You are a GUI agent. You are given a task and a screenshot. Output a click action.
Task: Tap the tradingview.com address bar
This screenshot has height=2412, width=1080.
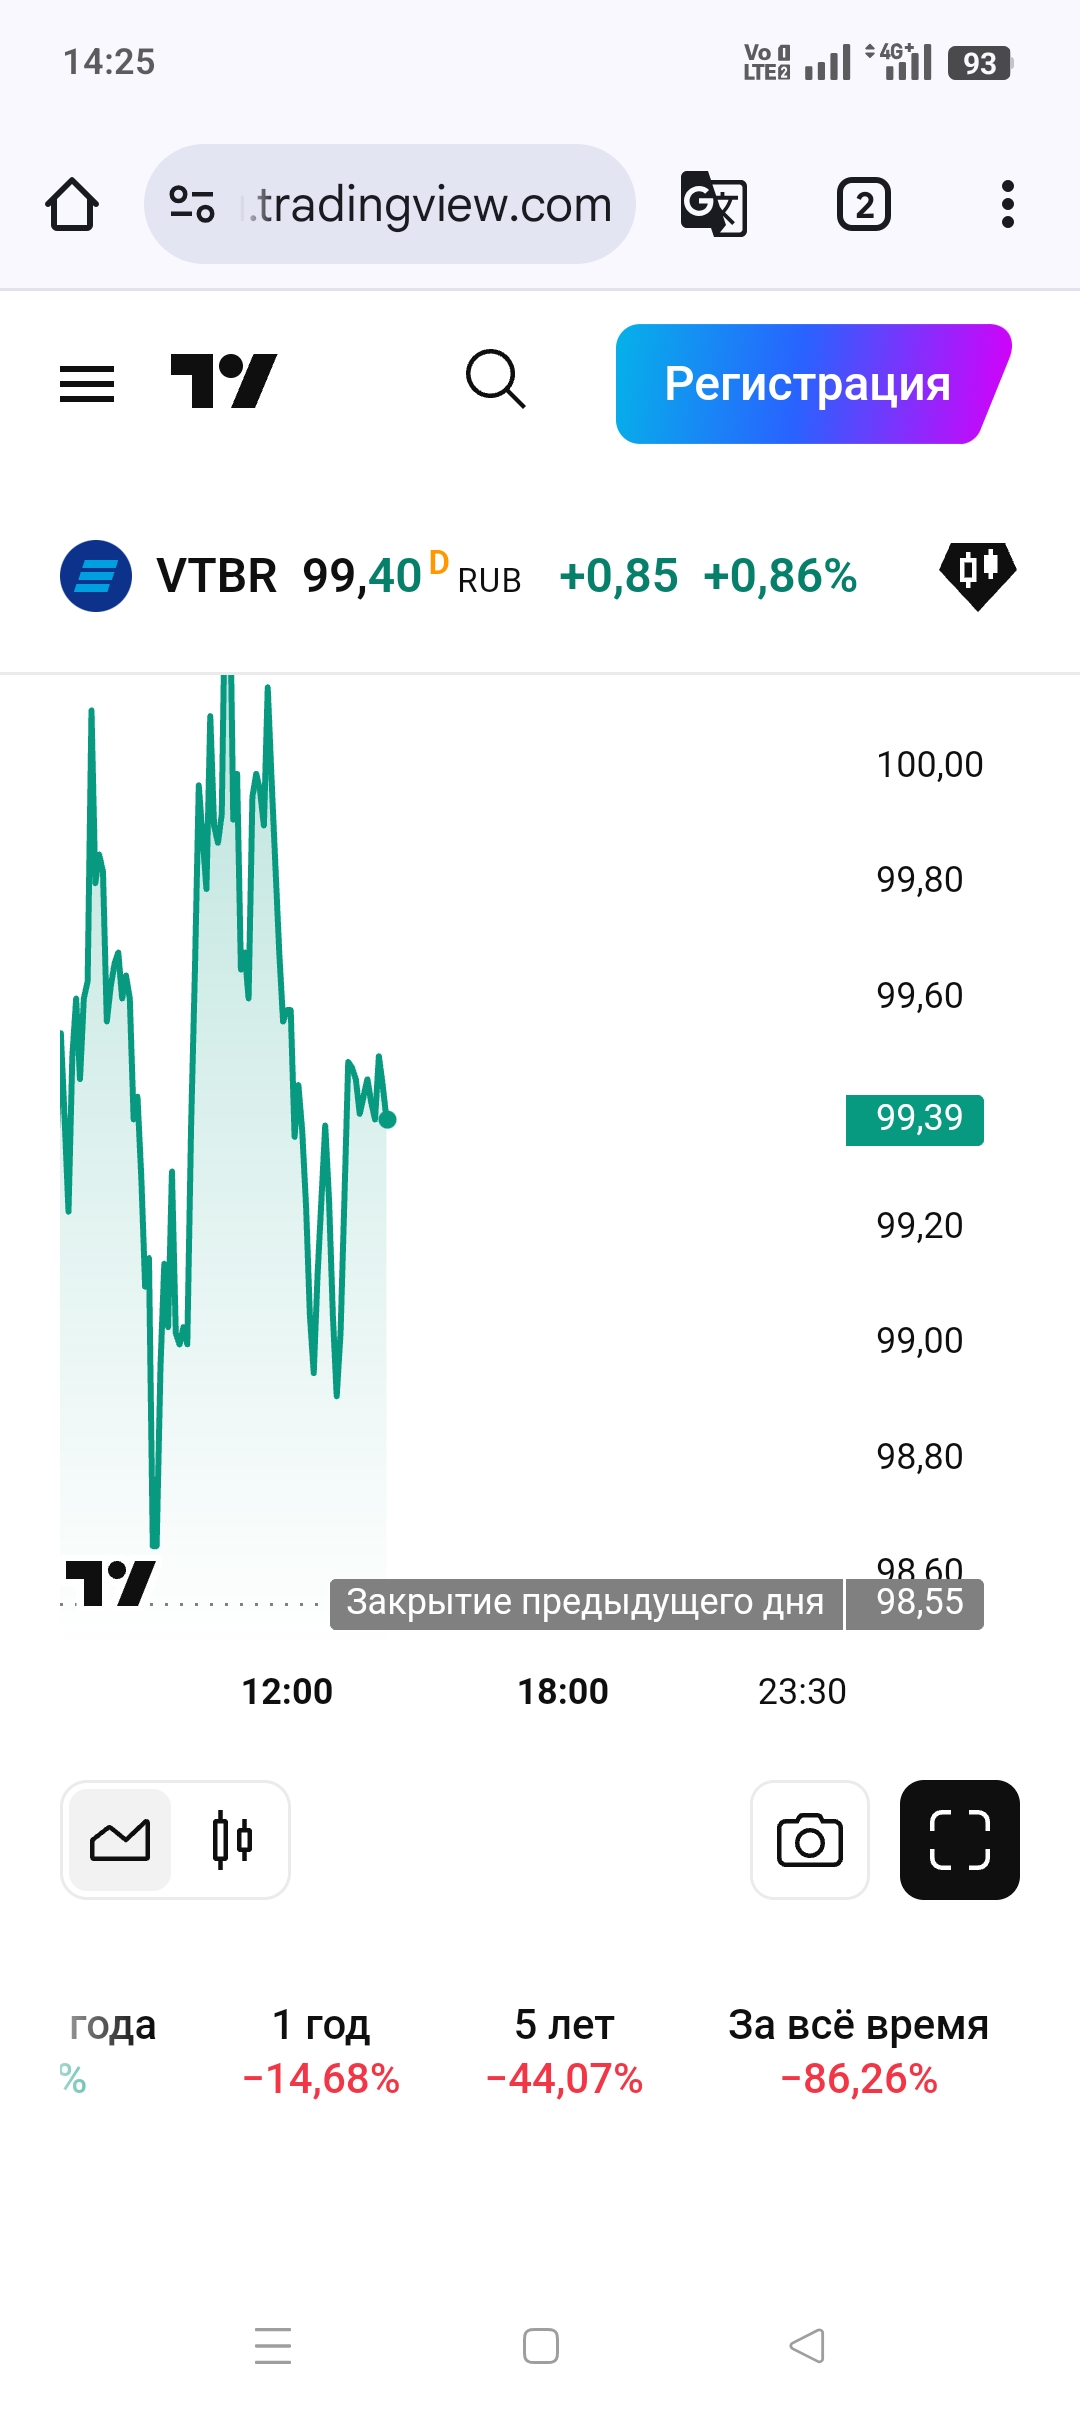[x=430, y=205]
